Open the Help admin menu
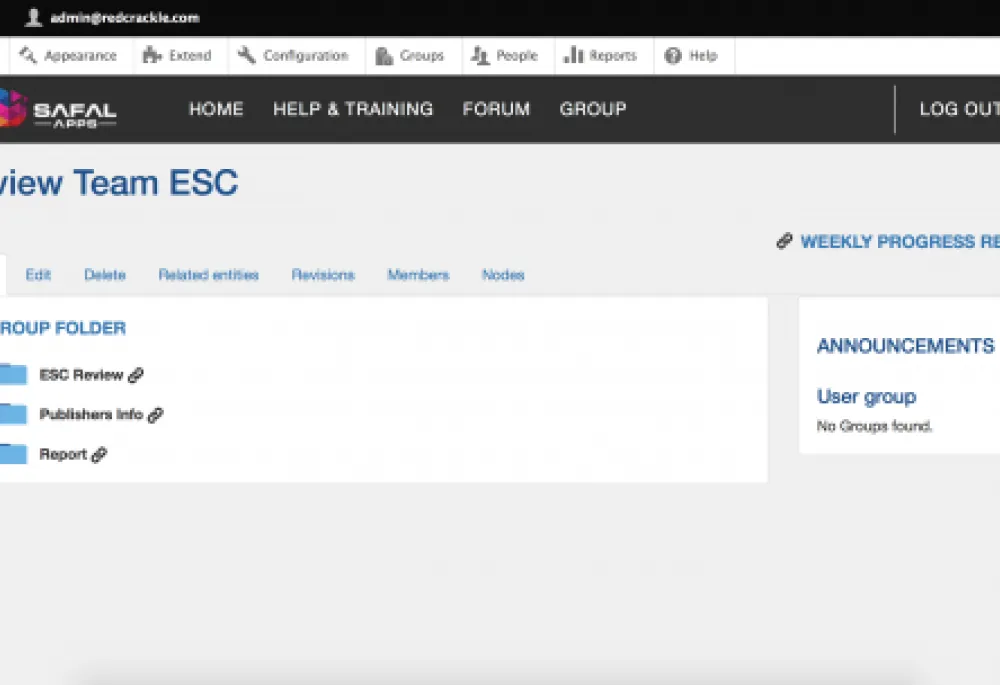Screen dimensions: 1000x685 (x=703, y=56)
